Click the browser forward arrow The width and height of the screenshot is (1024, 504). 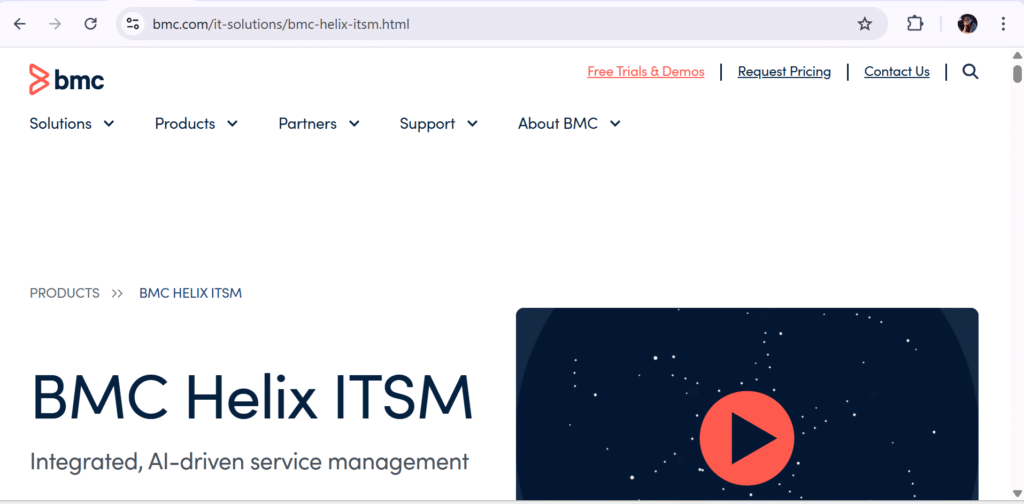pos(56,24)
